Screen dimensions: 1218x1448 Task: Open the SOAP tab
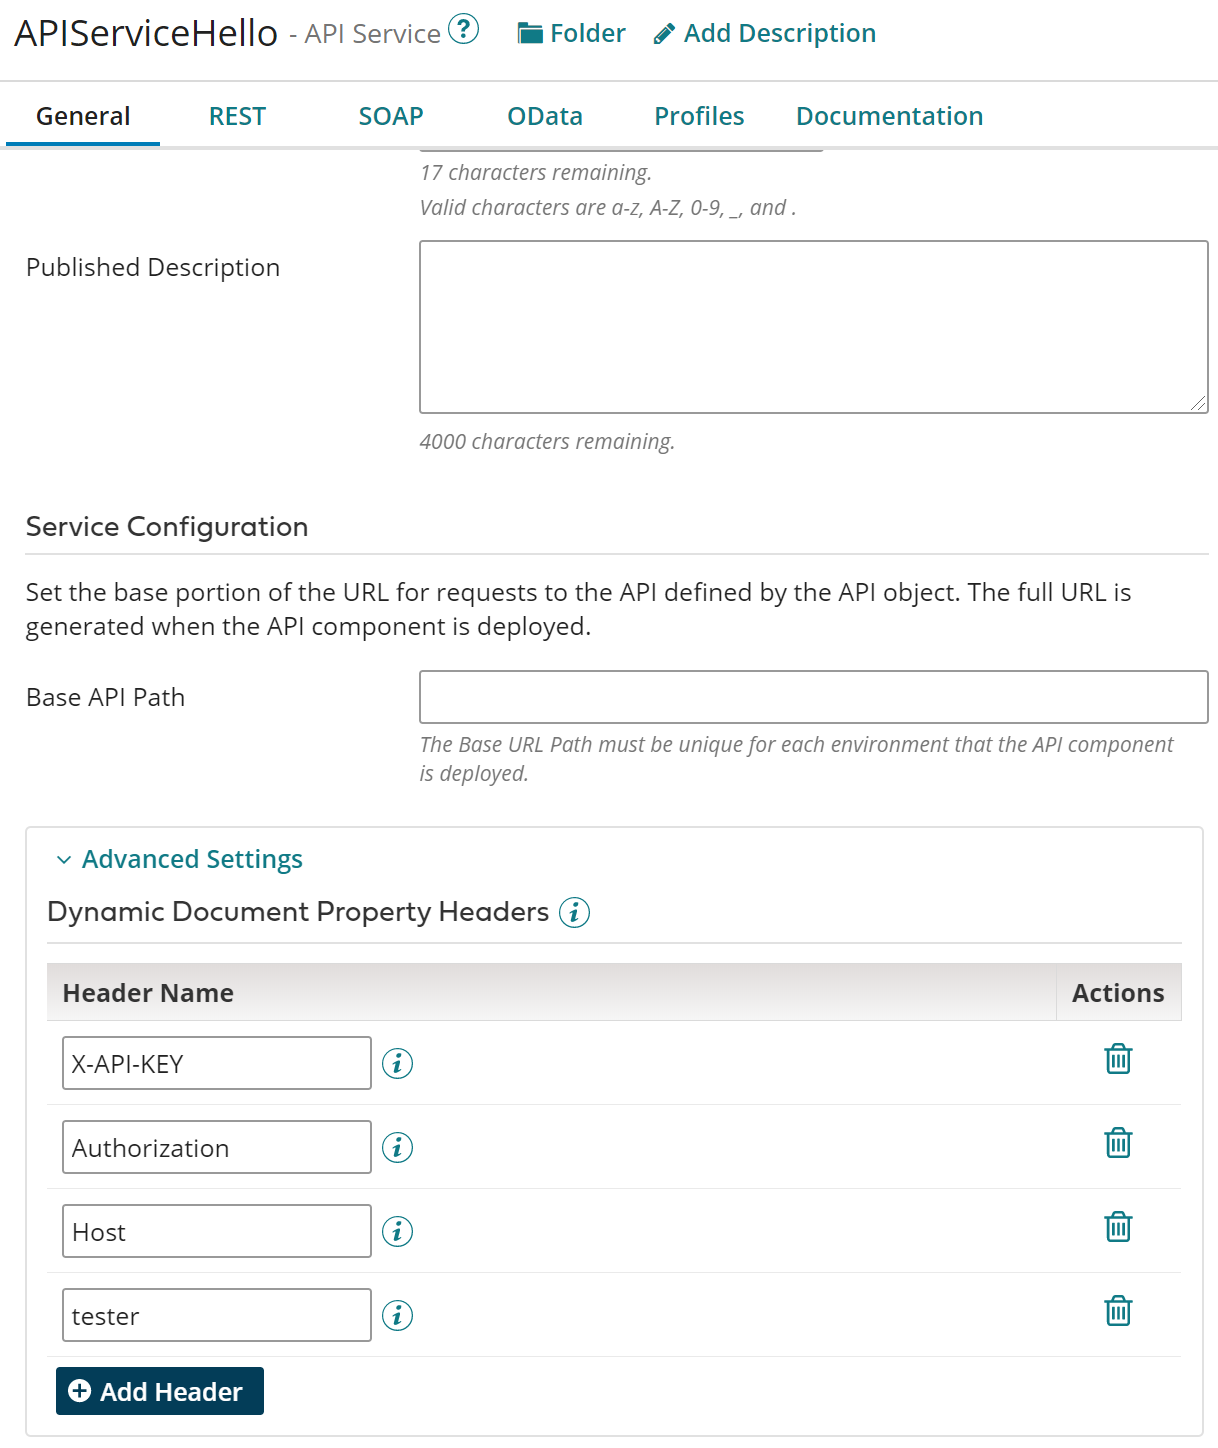click(x=391, y=116)
